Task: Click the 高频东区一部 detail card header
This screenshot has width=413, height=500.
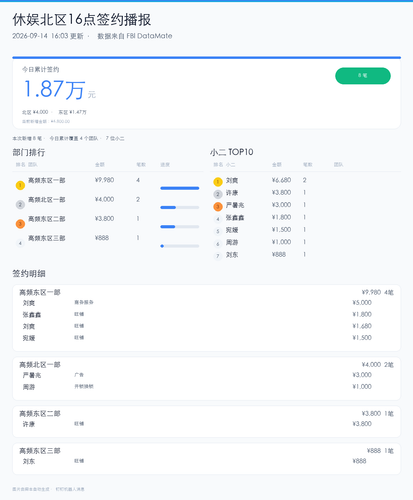Action: click(x=40, y=292)
